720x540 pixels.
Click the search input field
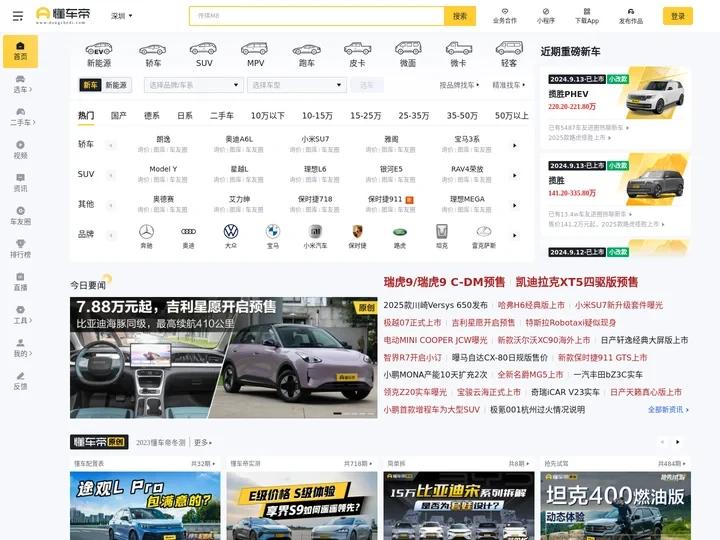click(316, 16)
